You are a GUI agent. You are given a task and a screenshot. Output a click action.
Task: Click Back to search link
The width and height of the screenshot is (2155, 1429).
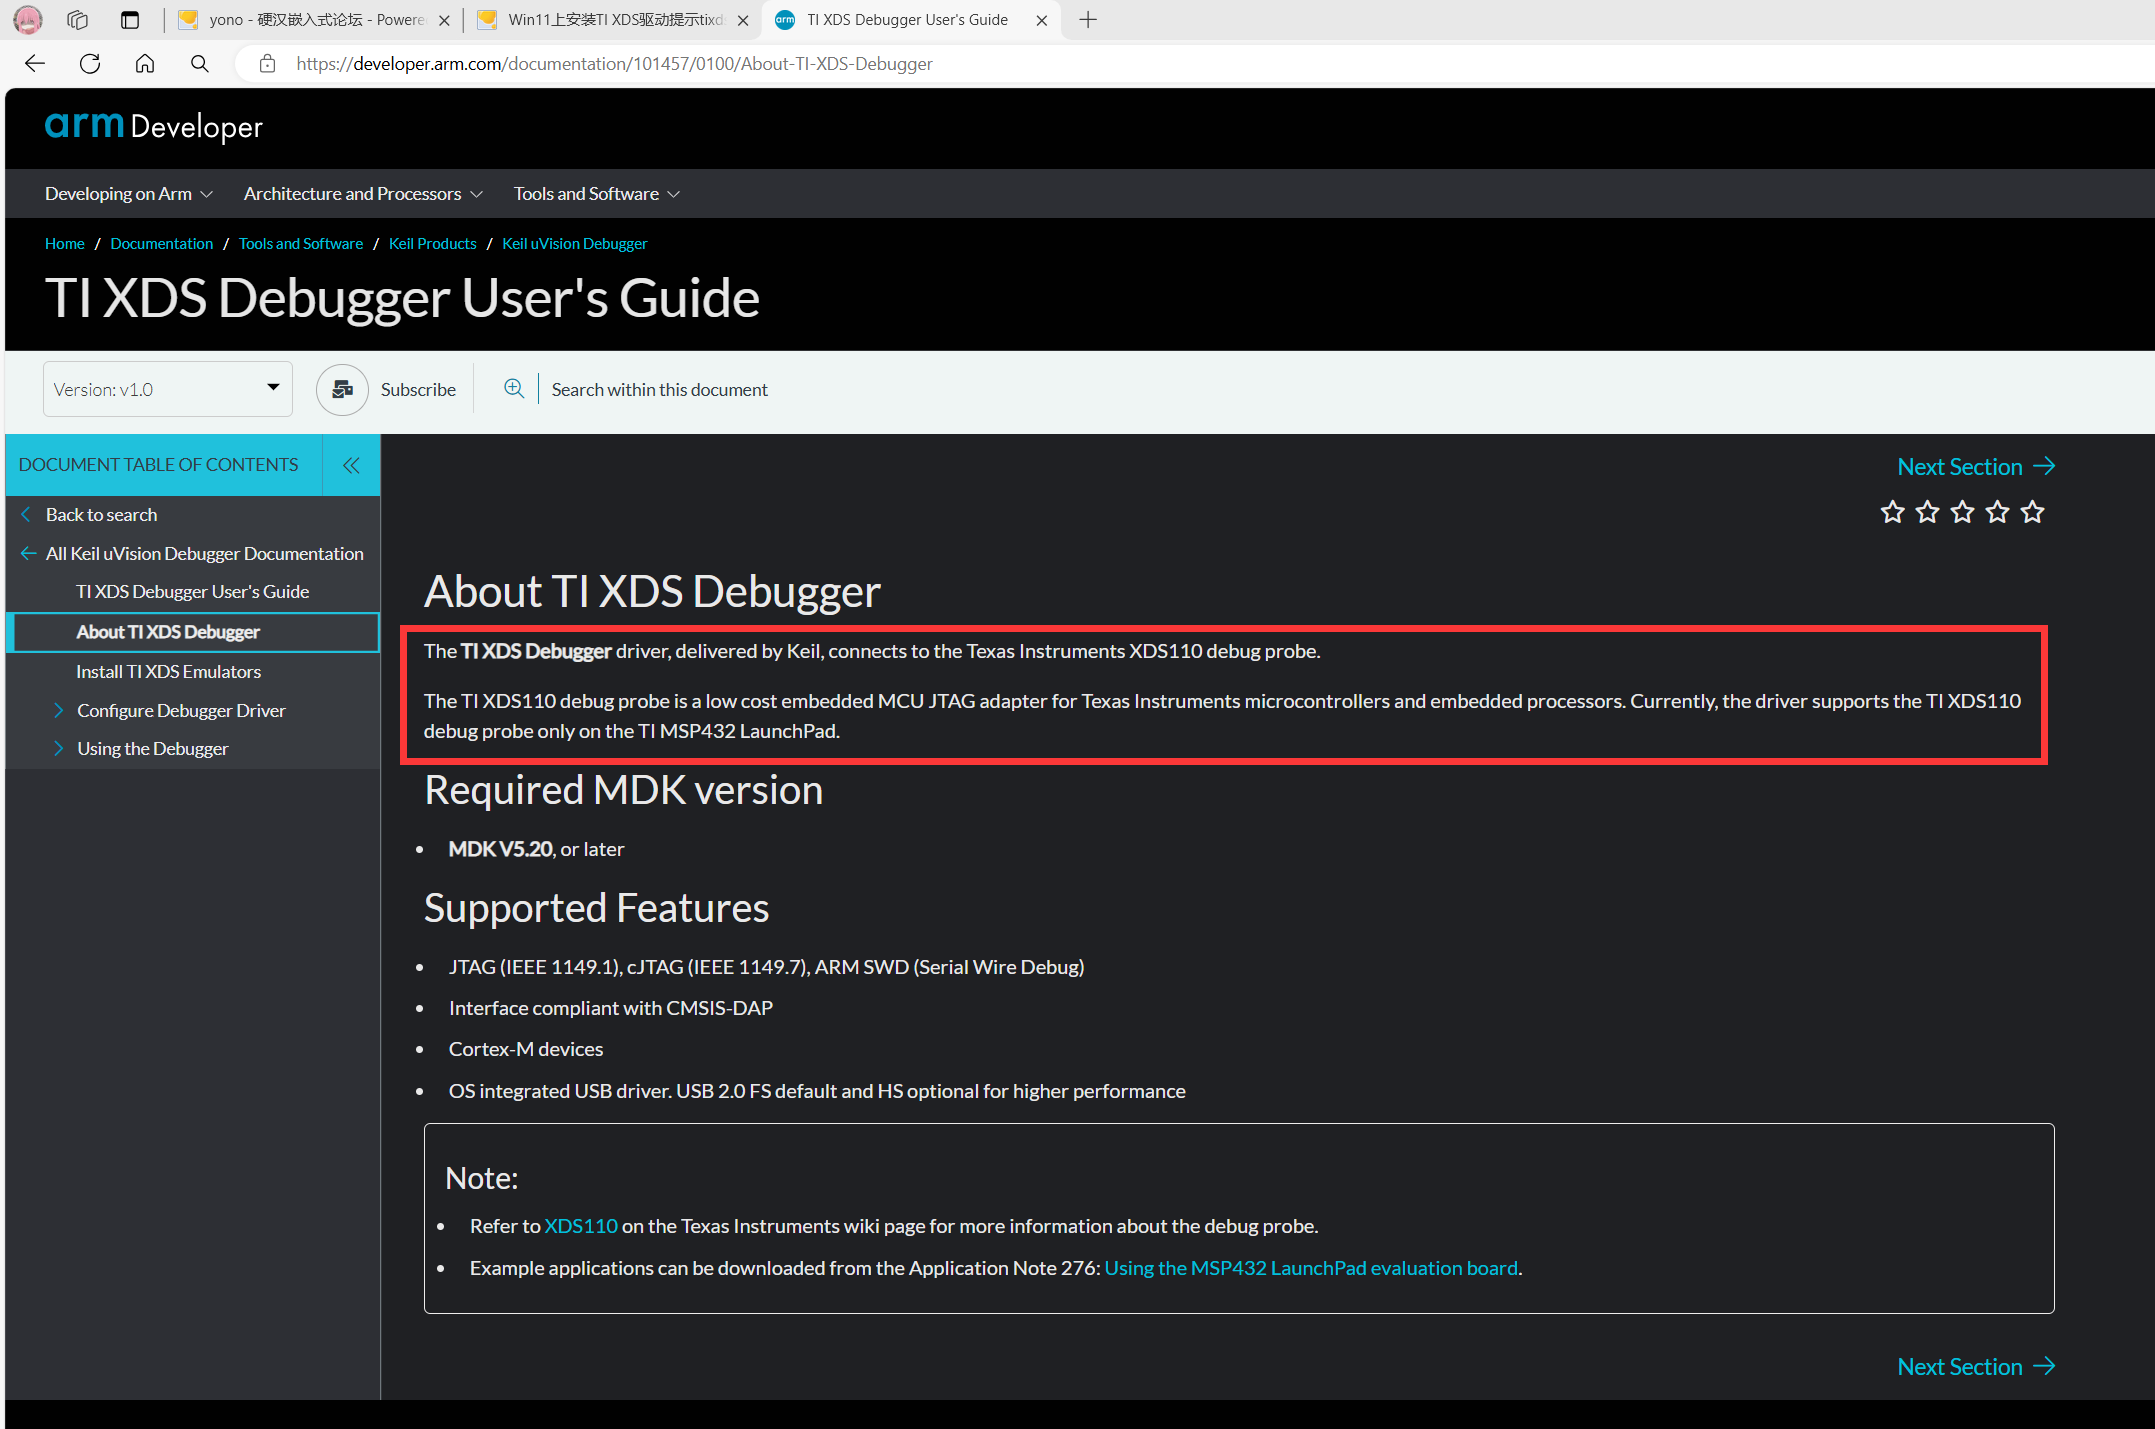[101, 515]
